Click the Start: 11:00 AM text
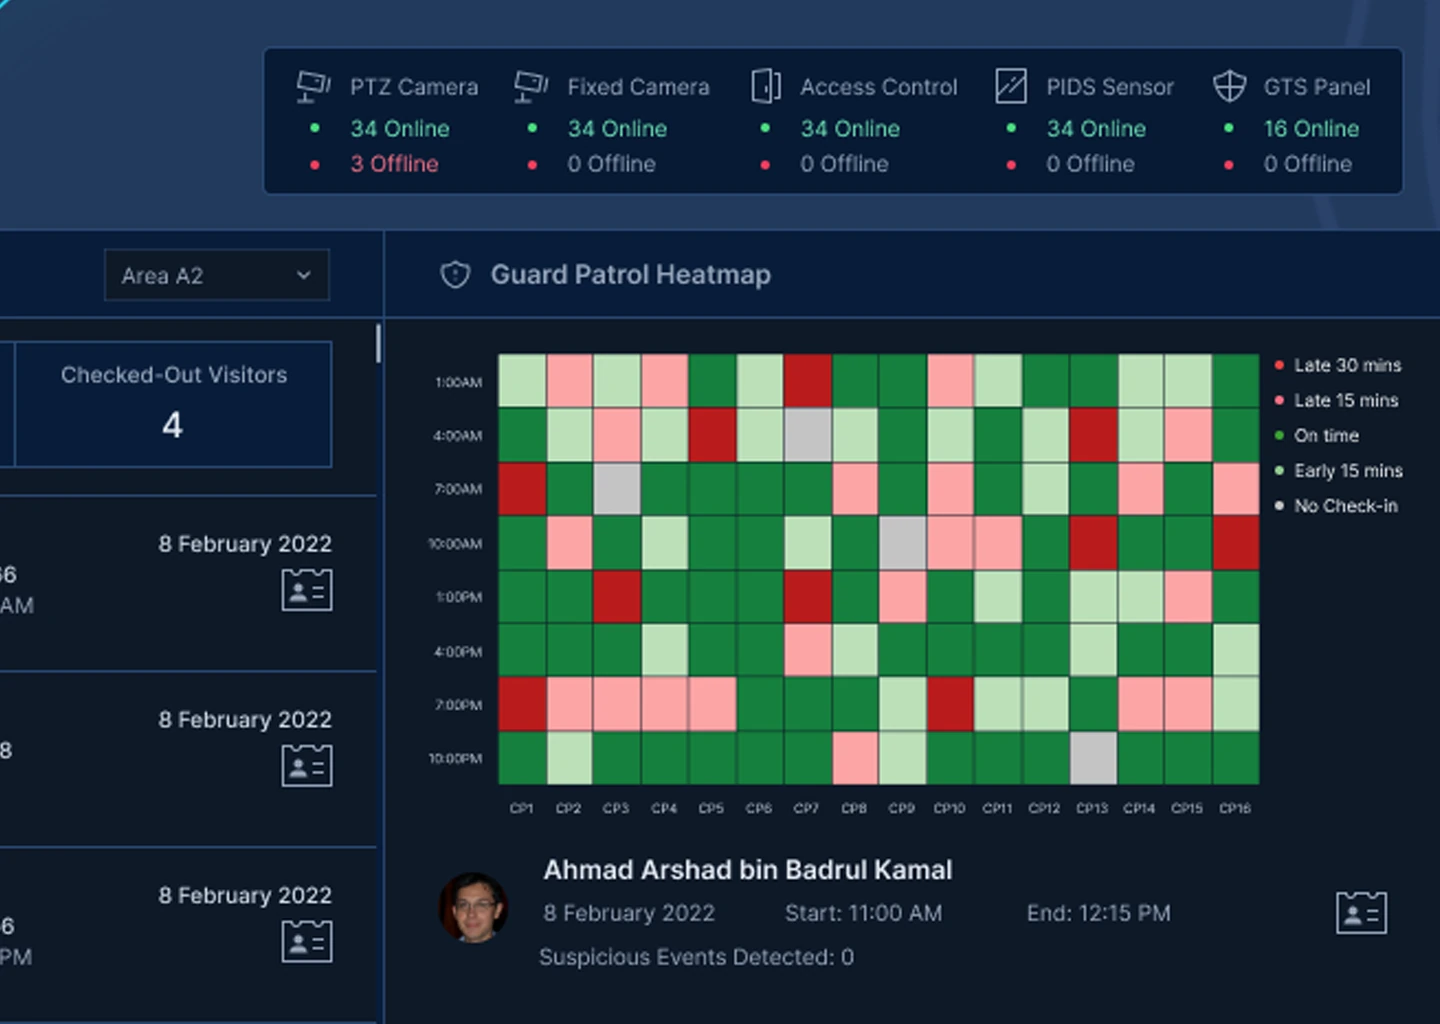Viewport: 1440px width, 1024px height. (x=863, y=913)
